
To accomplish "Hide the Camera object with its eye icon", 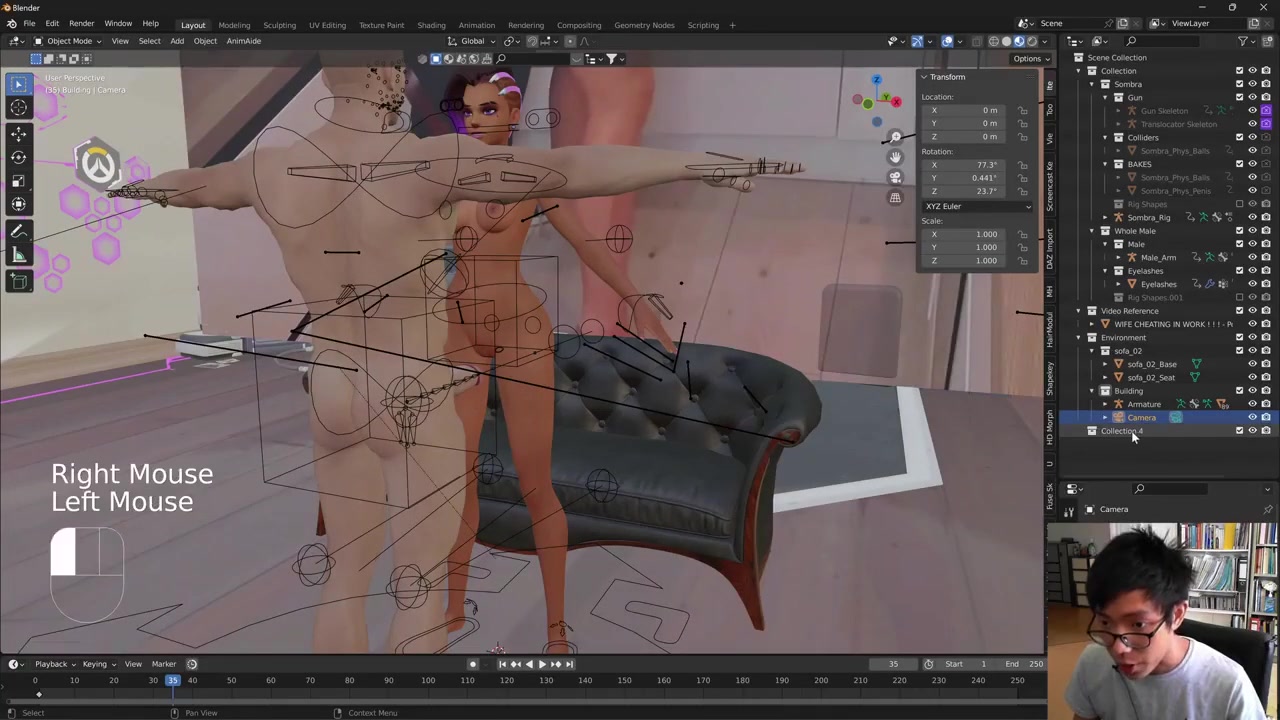I will [x=1252, y=417].
